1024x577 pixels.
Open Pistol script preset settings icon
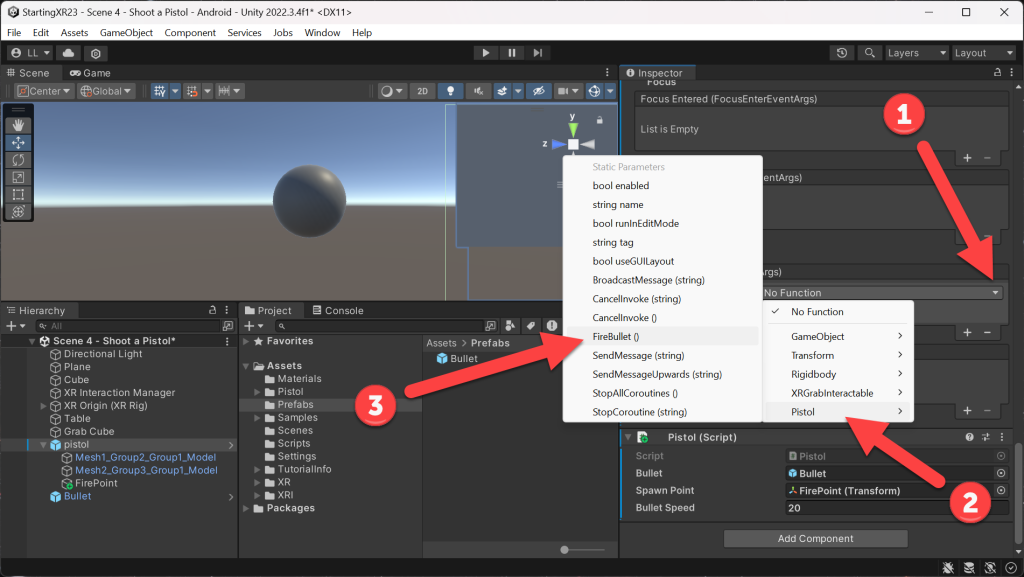pyautogui.click(x=985, y=437)
